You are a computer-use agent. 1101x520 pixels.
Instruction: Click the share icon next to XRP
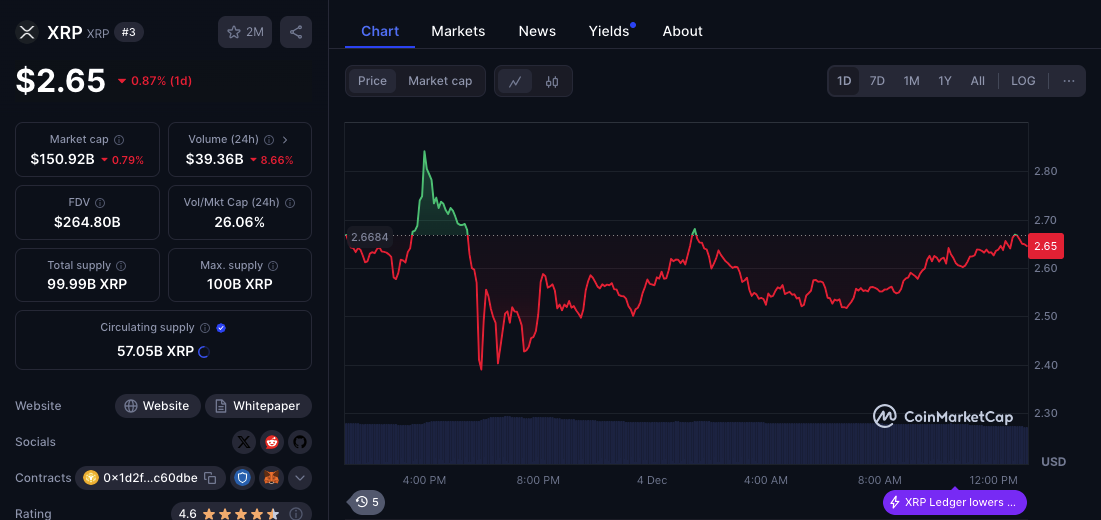point(296,32)
